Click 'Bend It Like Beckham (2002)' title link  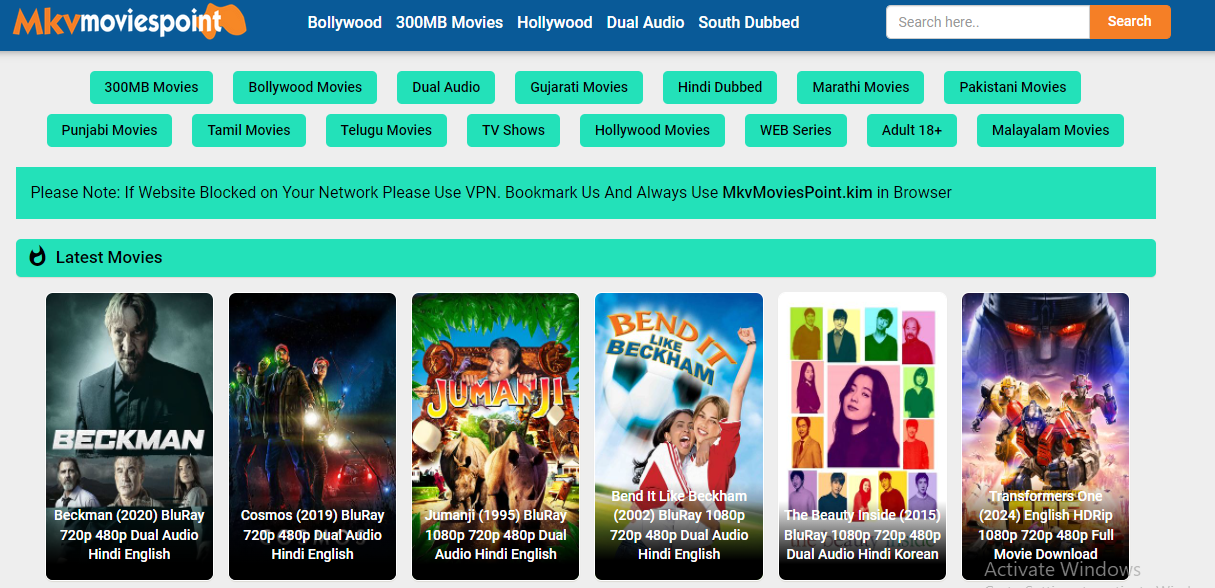(x=678, y=525)
